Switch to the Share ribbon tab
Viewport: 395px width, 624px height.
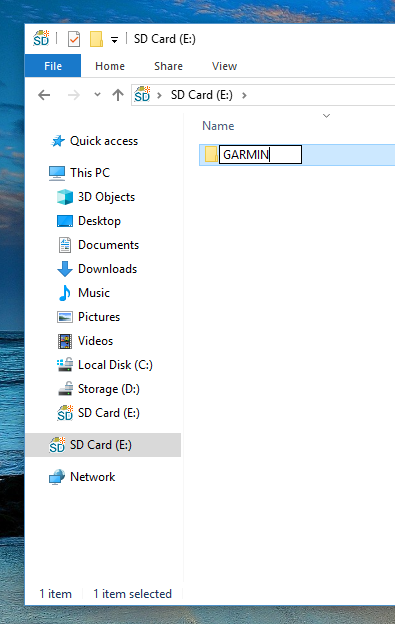pyautogui.click(x=168, y=66)
